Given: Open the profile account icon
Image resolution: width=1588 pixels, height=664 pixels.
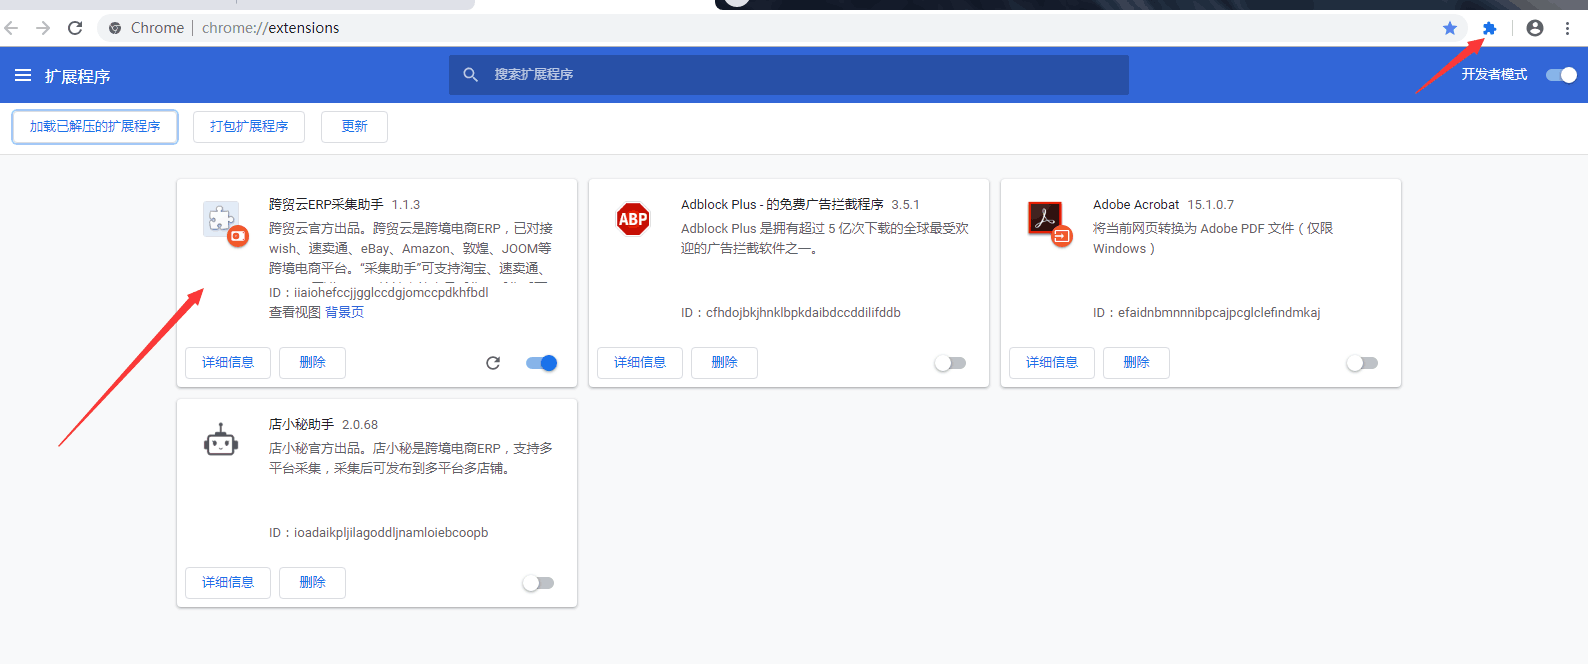Looking at the screenshot, I should tap(1535, 28).
